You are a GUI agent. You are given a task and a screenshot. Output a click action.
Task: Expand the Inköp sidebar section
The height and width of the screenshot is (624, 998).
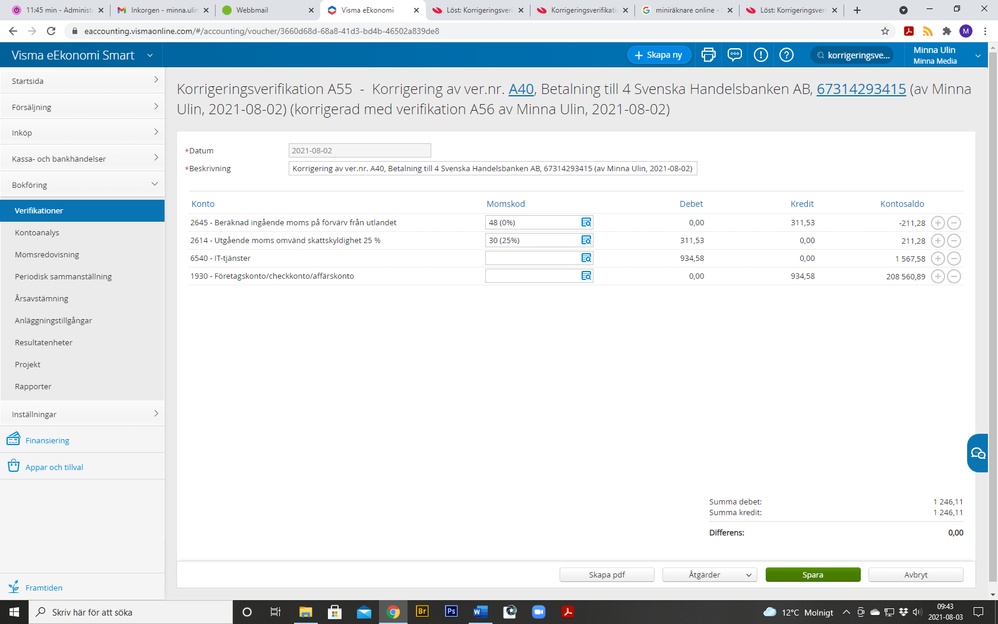[x=82, y=132]
